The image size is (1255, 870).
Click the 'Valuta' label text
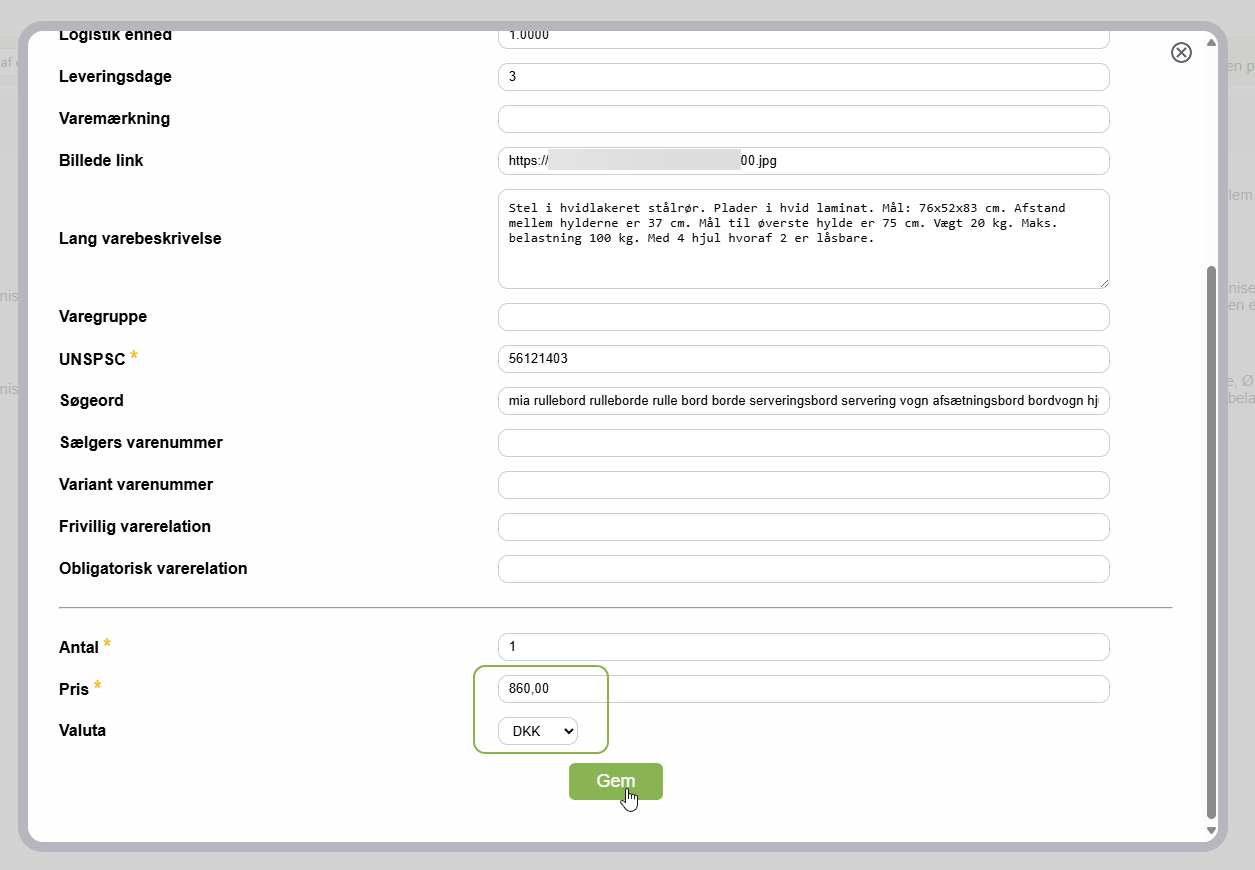click(82, 731)
